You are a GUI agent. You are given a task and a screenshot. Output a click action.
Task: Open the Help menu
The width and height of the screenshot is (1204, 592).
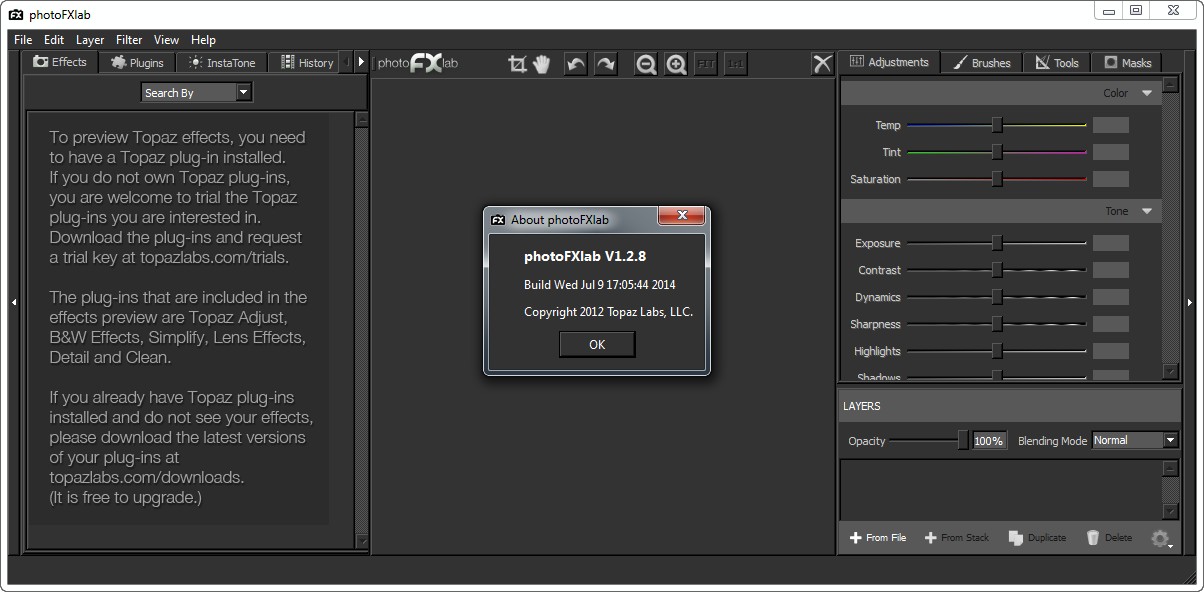click(203, 40)
